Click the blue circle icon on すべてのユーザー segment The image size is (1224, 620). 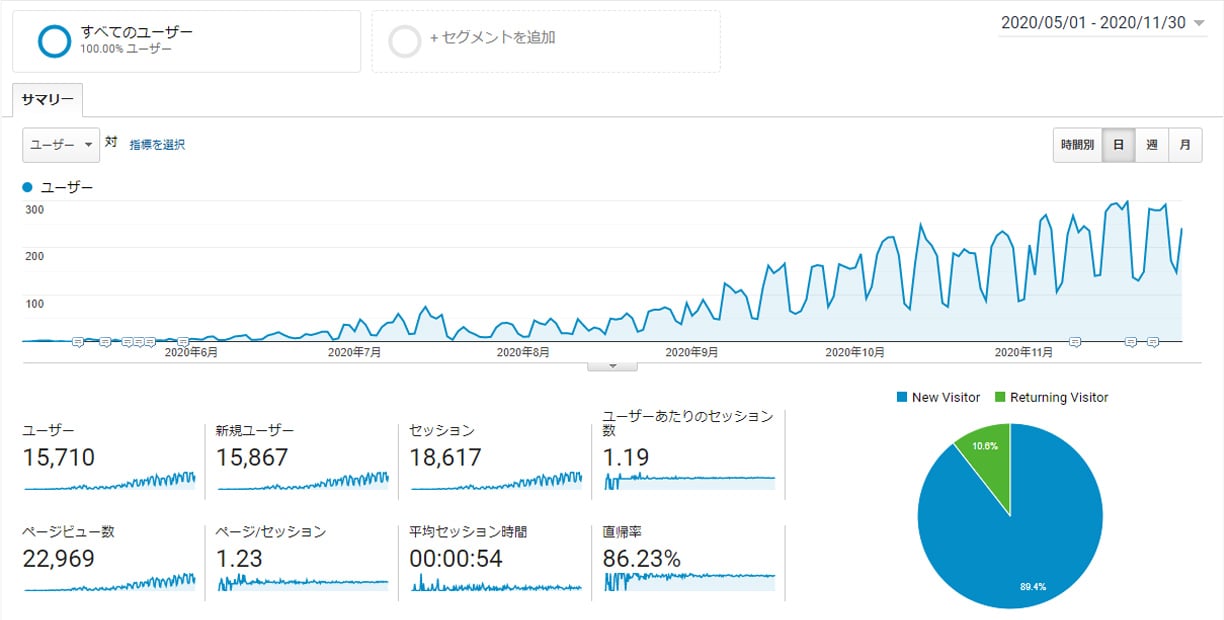click(52, 40)
